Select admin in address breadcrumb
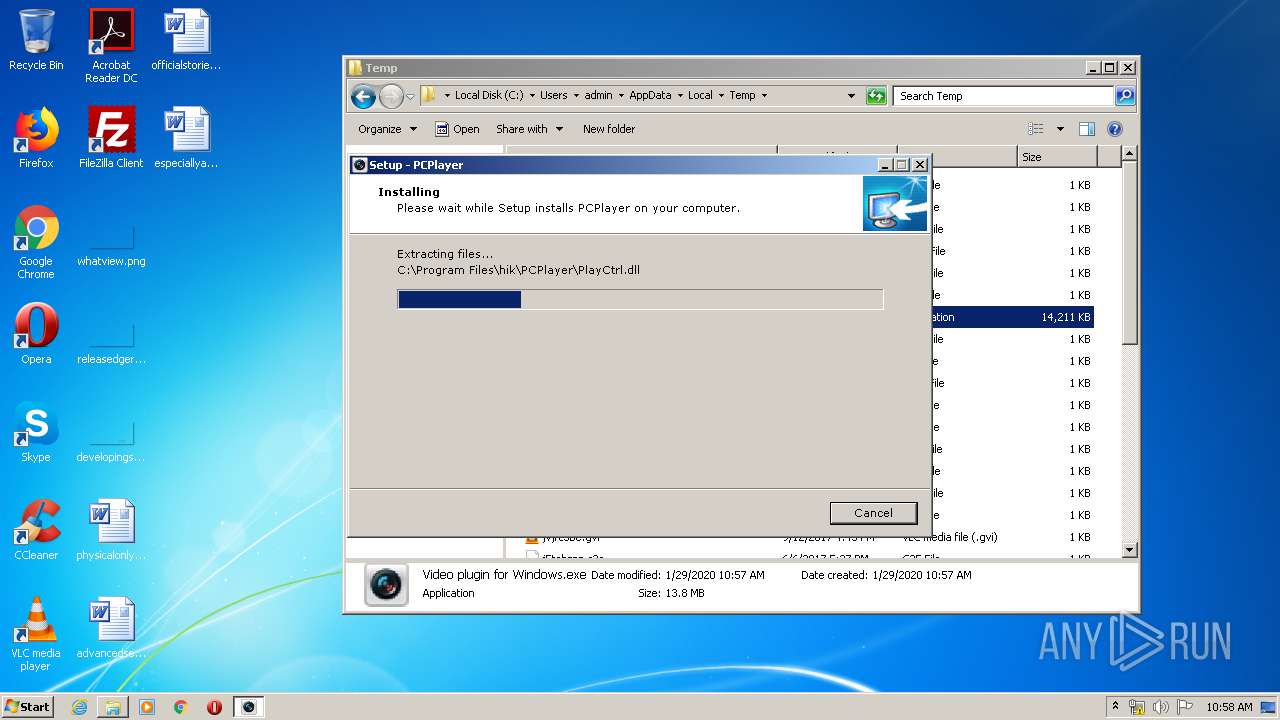The width and height of the screenshot is (1280, 720). (598, 96)
